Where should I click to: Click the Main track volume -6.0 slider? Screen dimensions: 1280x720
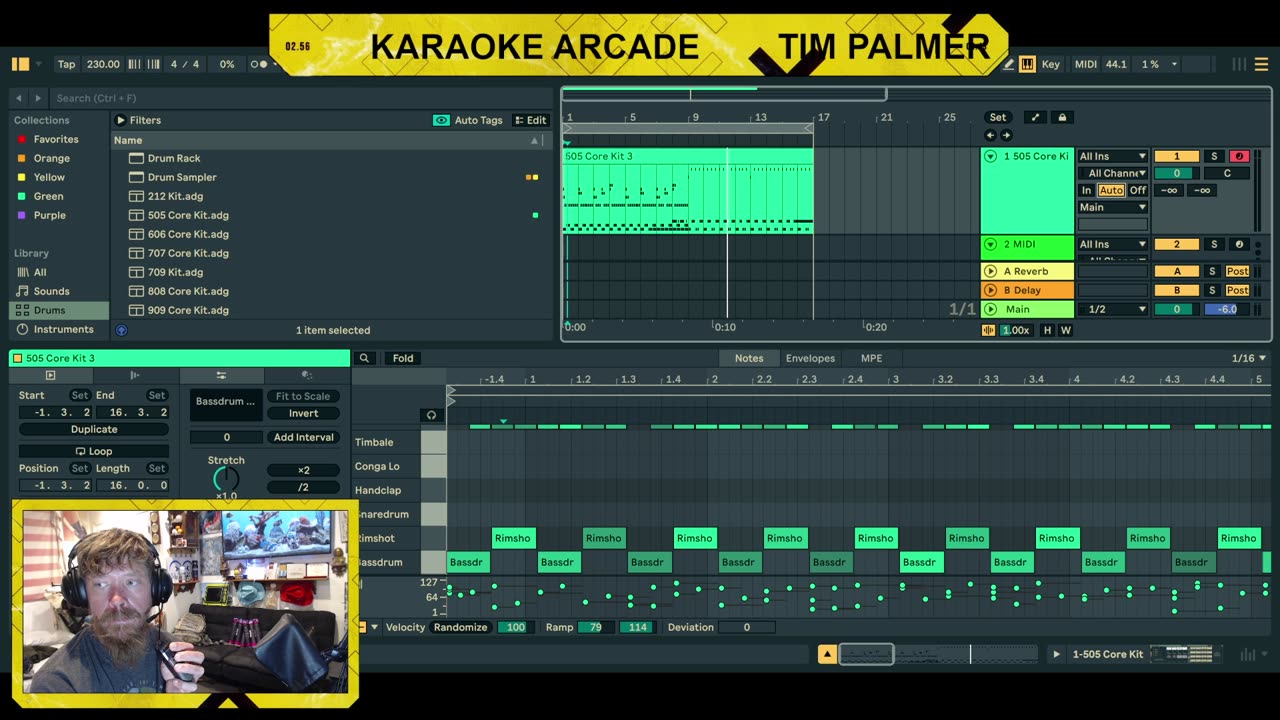click(1227, 309)
